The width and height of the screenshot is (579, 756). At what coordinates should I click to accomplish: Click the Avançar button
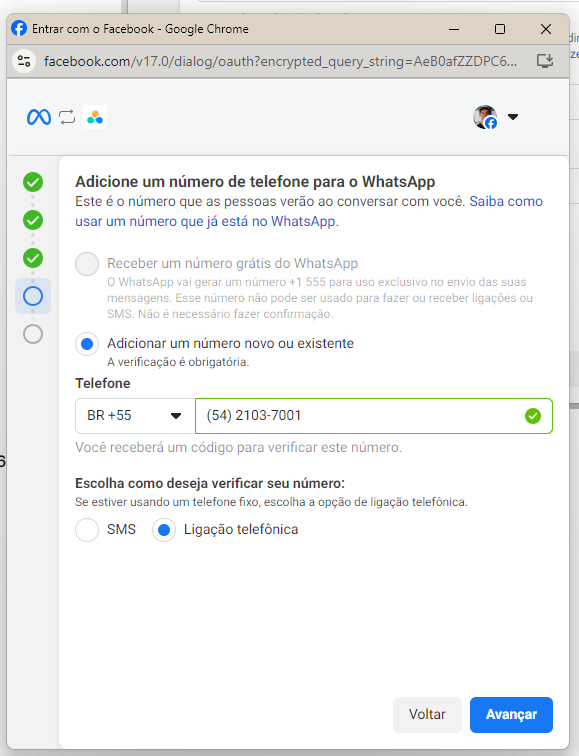coord(511,715)
